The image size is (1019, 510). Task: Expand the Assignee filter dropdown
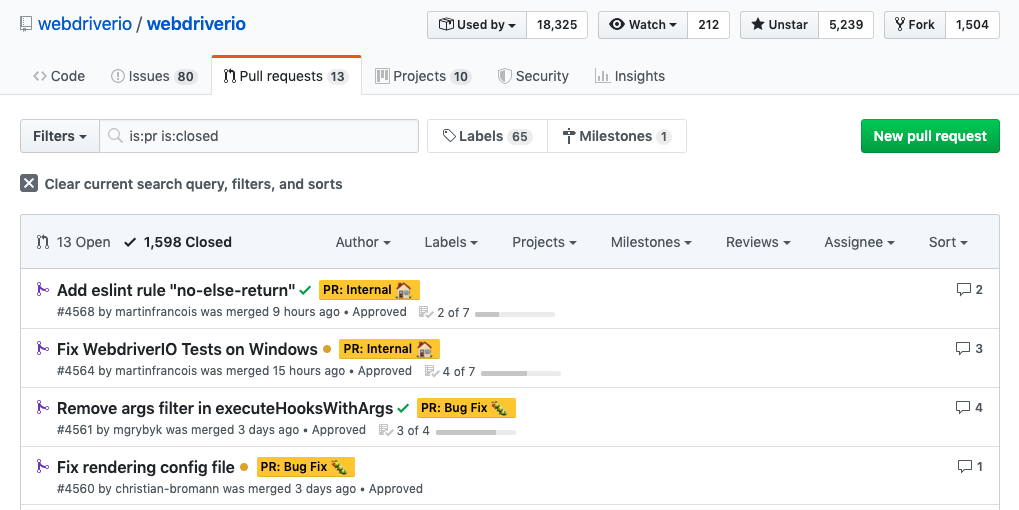859,242
